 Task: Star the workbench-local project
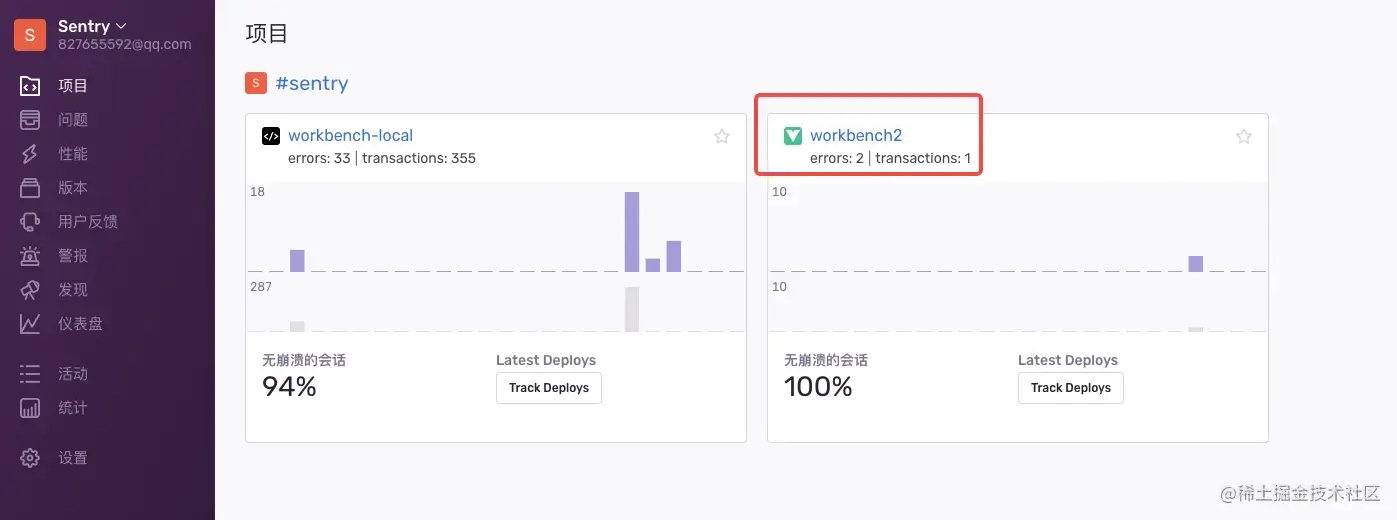722,137
